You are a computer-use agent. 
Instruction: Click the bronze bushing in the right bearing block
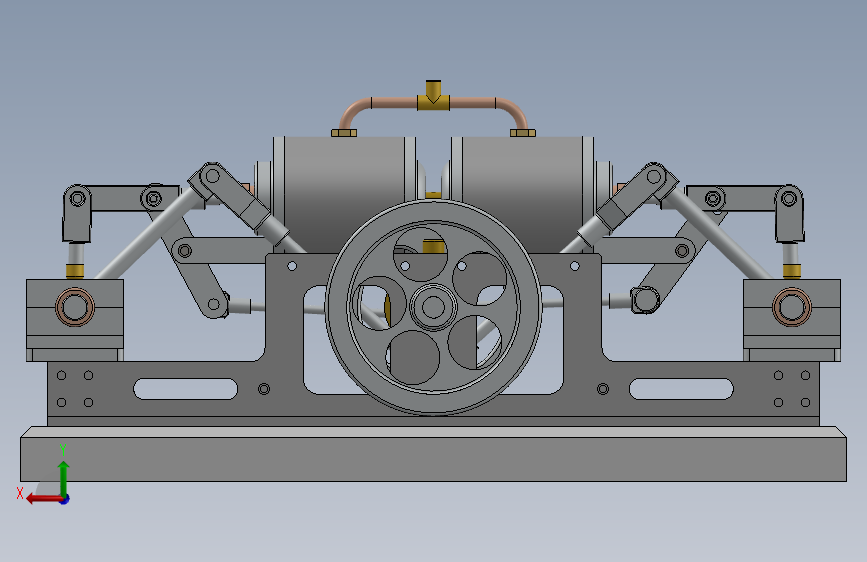[792, 306]
